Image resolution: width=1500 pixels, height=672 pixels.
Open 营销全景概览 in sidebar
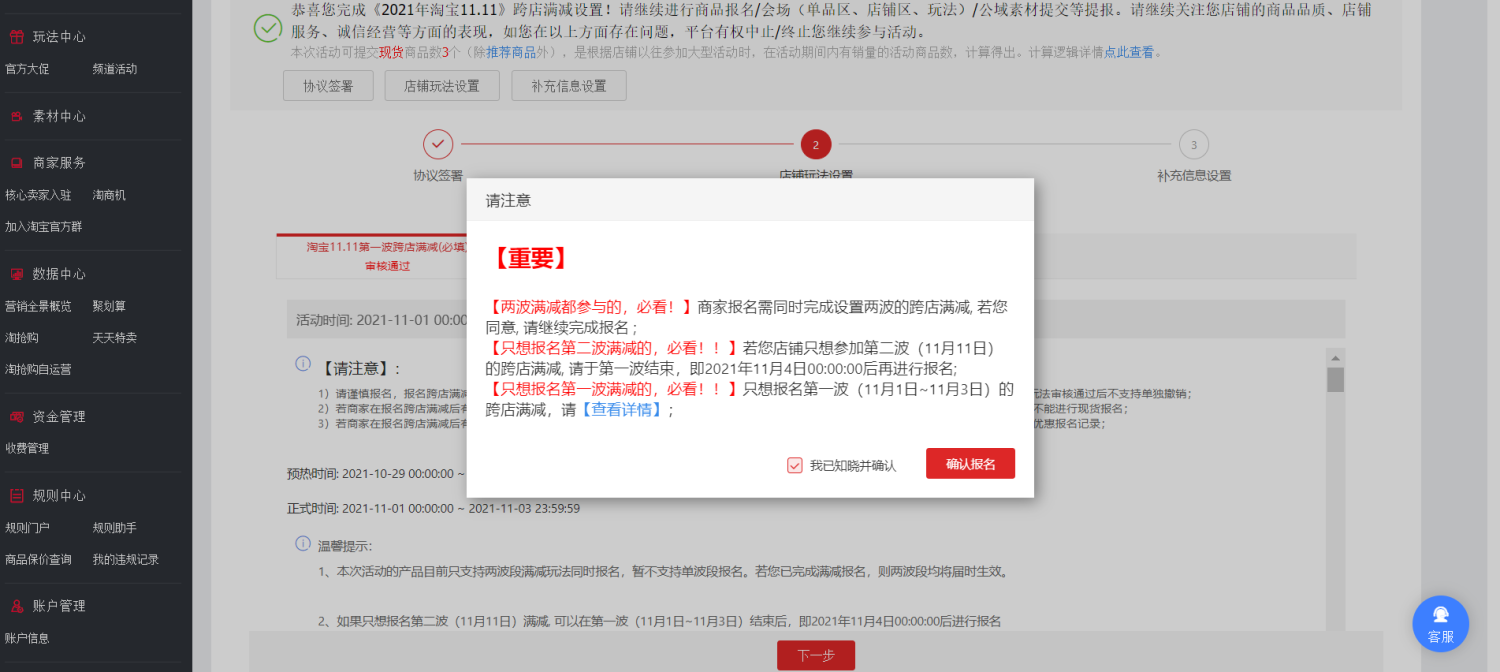38,306
